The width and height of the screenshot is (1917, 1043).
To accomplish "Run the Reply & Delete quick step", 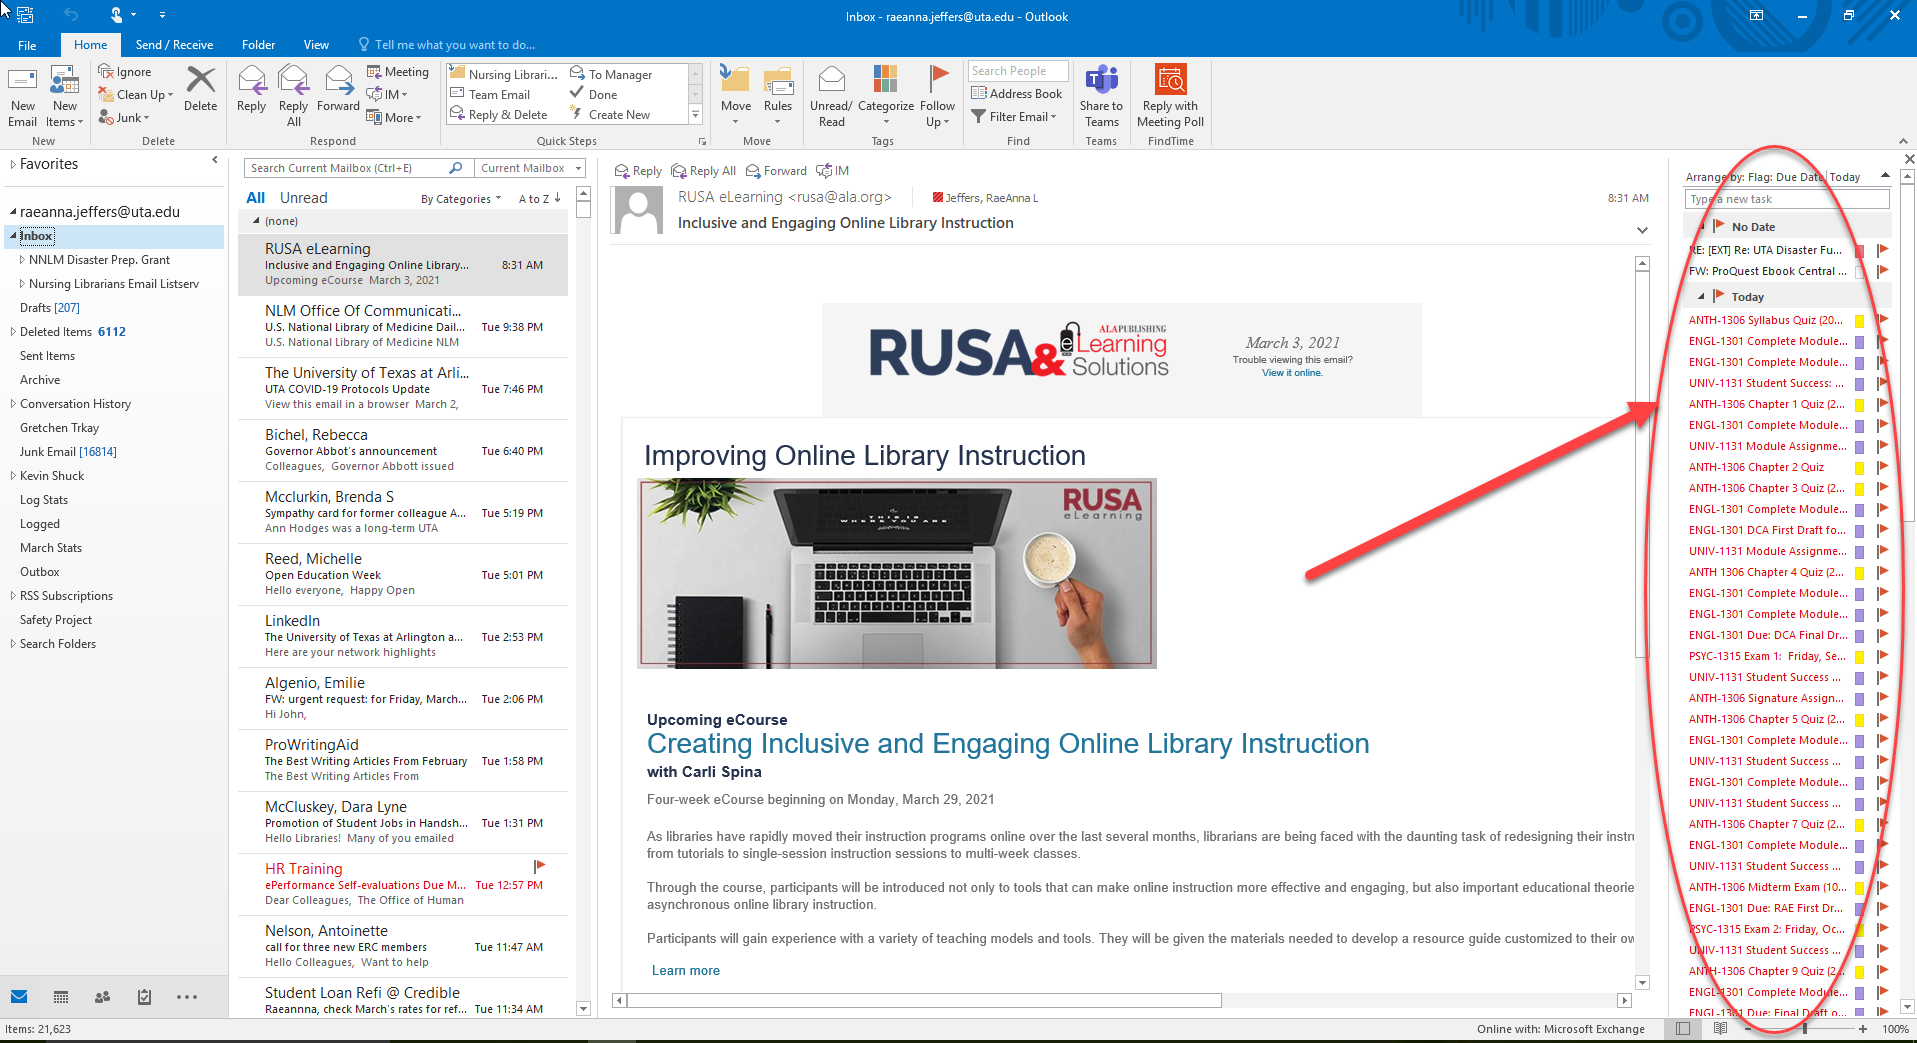I will 499,115.
